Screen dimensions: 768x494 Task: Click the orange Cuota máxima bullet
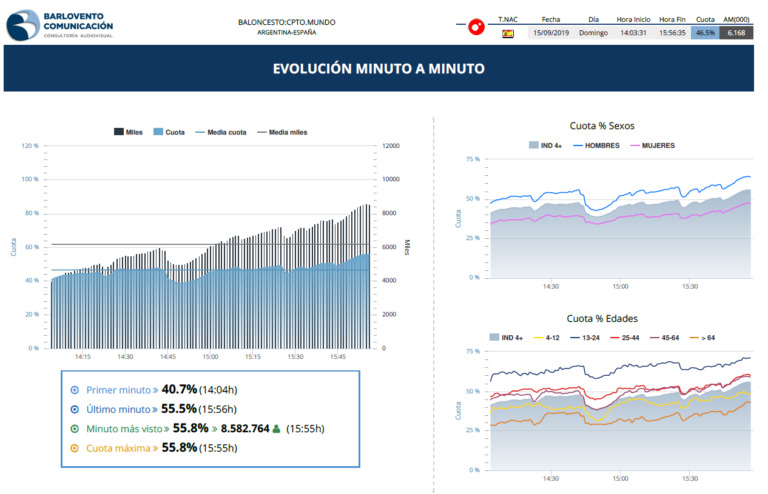[x=75, y=447]
